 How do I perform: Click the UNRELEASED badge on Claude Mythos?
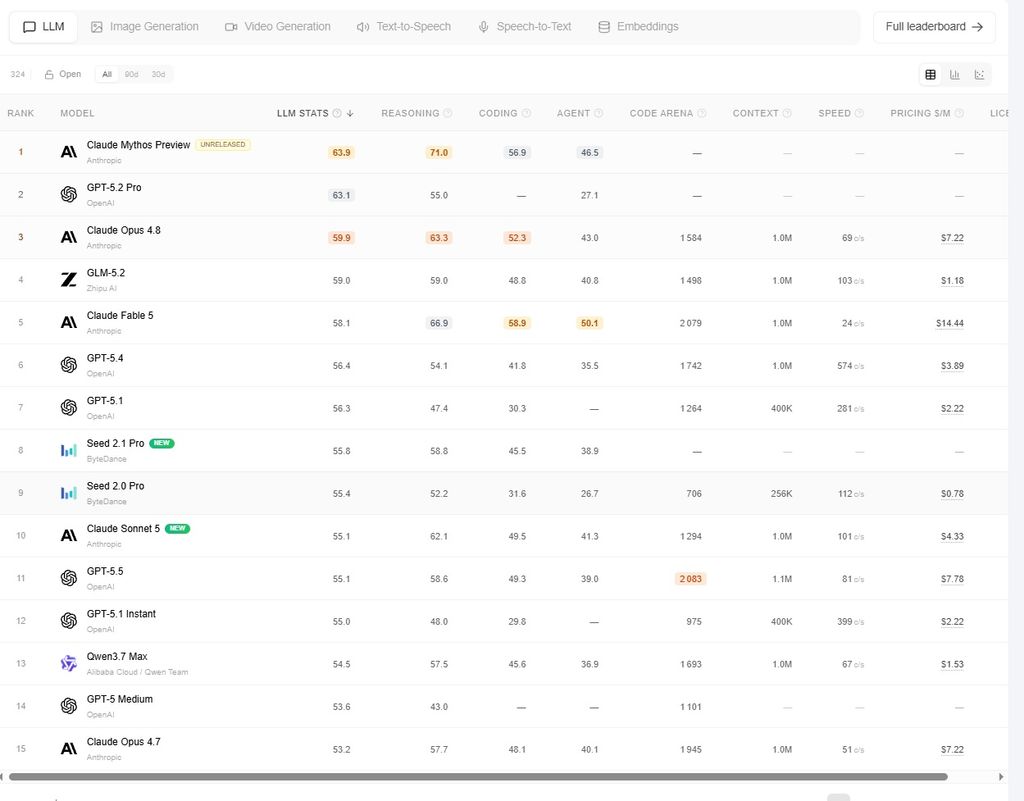click(223, 145)
